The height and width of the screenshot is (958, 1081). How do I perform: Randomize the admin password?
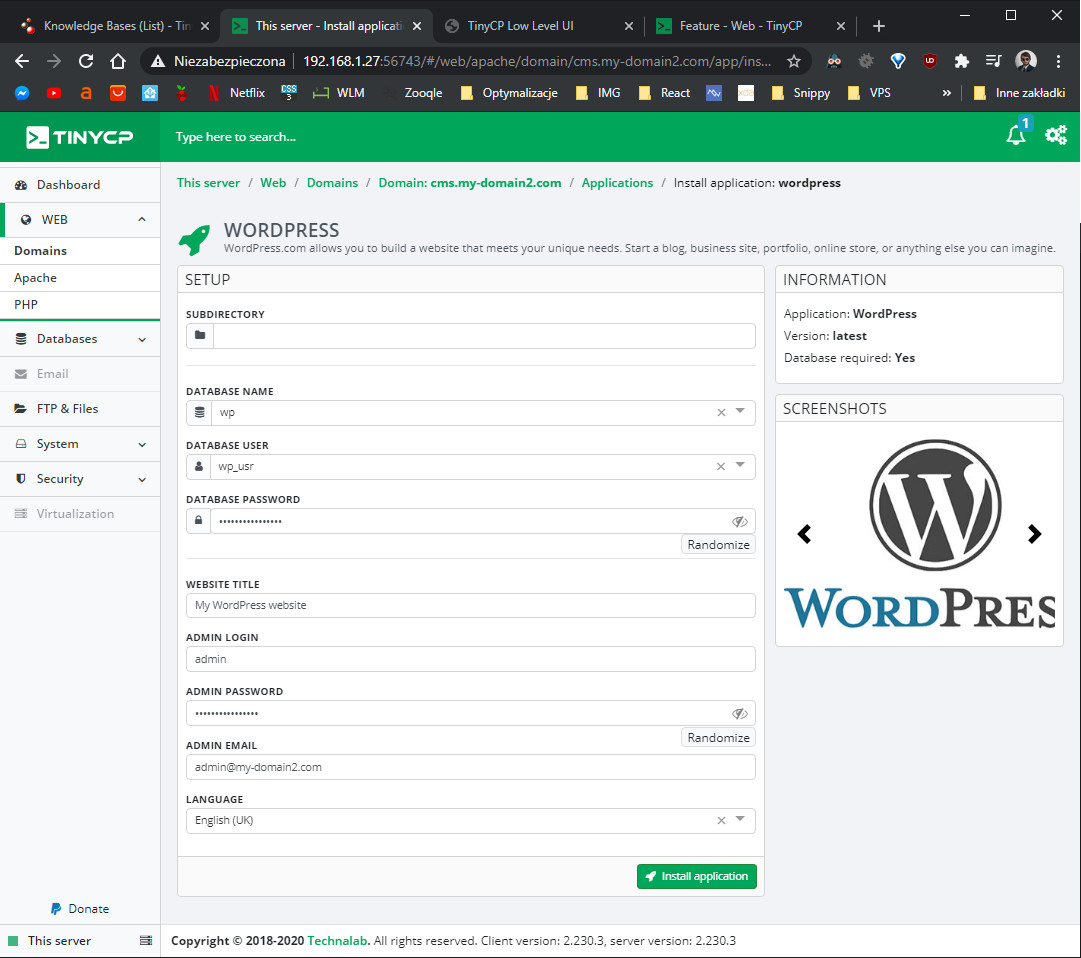point(718,737)
